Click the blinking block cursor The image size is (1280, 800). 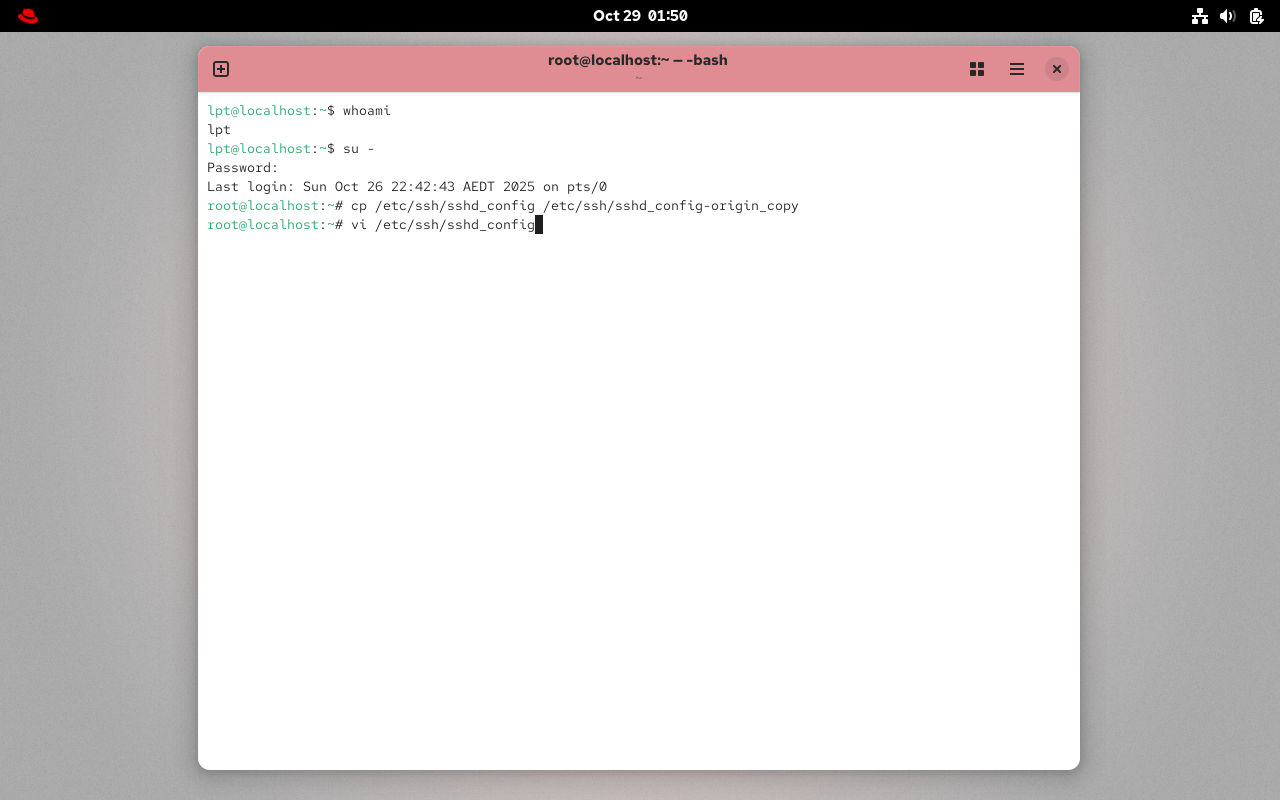540,224
